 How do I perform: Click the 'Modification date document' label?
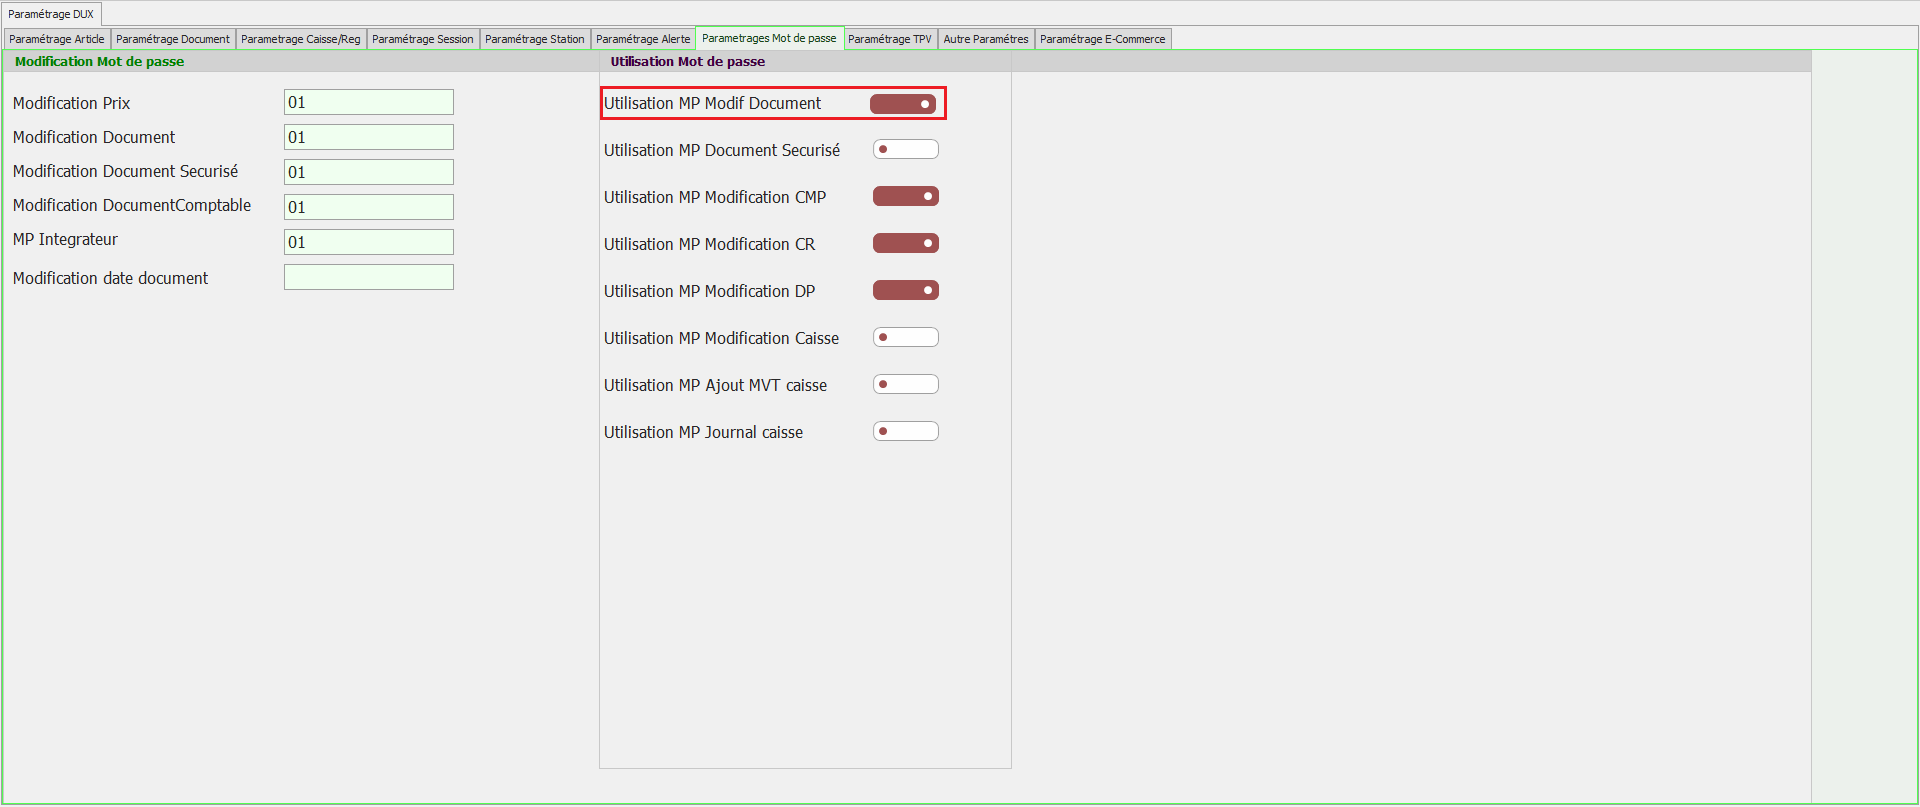tap(111, 278)
